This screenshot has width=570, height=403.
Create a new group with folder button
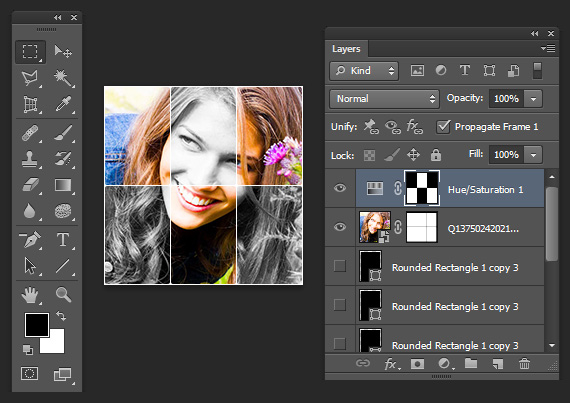[471, 363]
